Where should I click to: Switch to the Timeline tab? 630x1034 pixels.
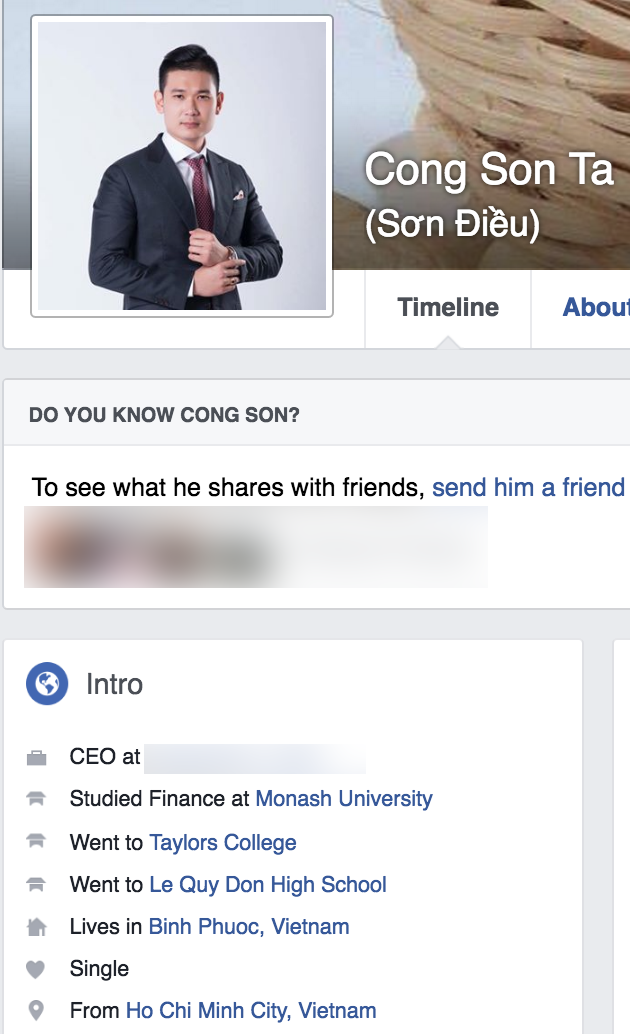click(x=448, y=308)
